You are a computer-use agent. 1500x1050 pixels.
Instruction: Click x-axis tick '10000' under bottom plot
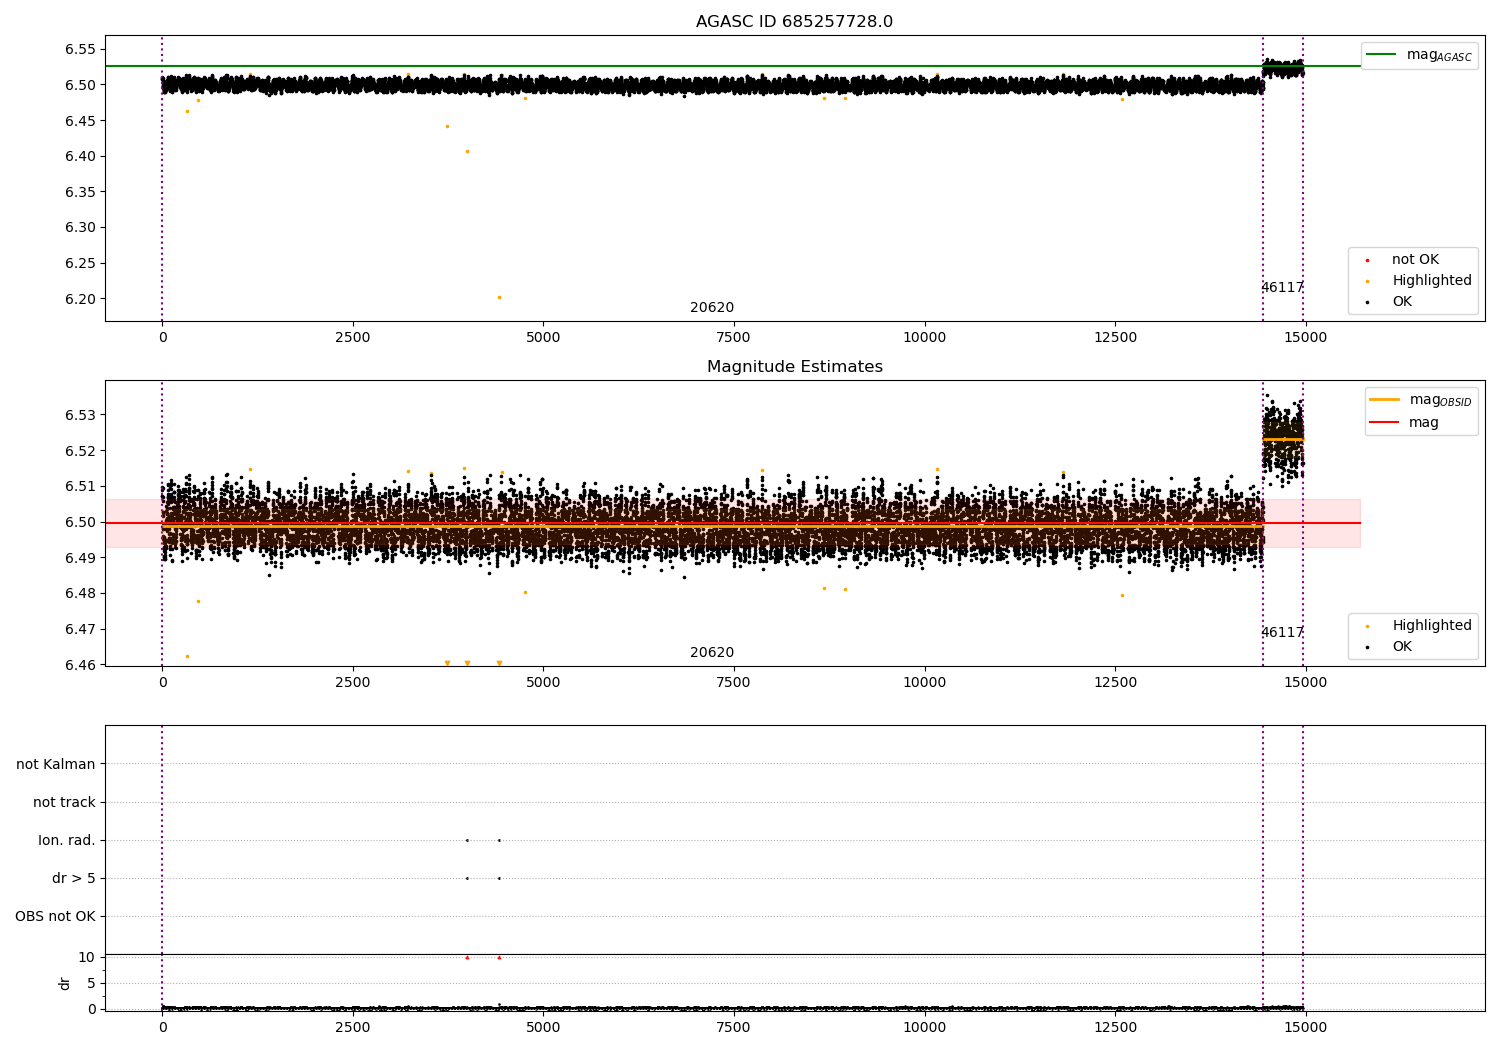pos(924,1027)
